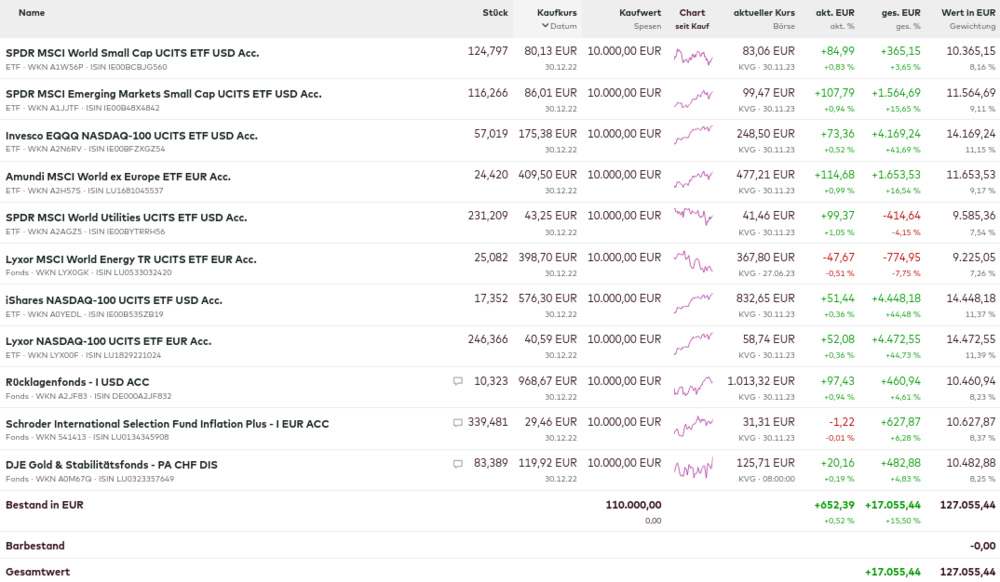Open iShares NASDAQ-100 UCITS ETF USD Acc.
Viewport: 1000px width, 582px height.
point(114,300)
